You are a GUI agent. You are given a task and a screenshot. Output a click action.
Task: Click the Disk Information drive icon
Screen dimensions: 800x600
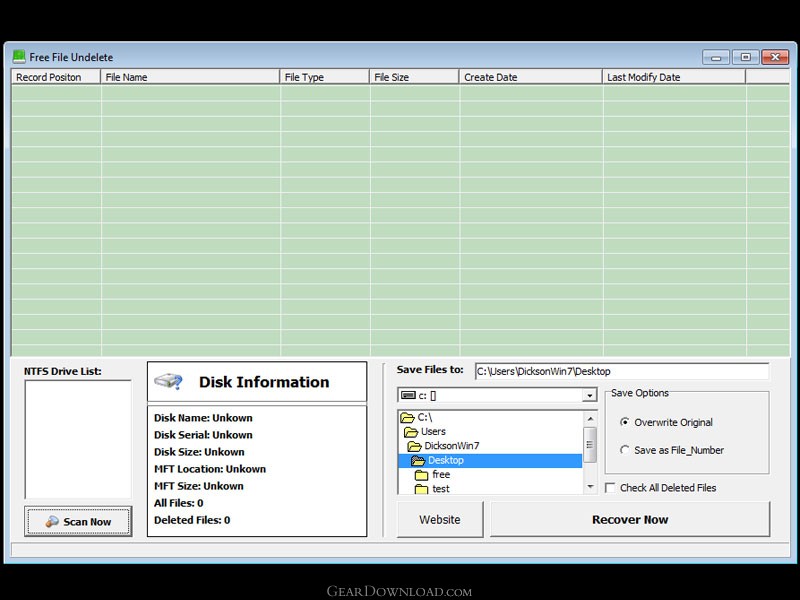pos(168,381)
